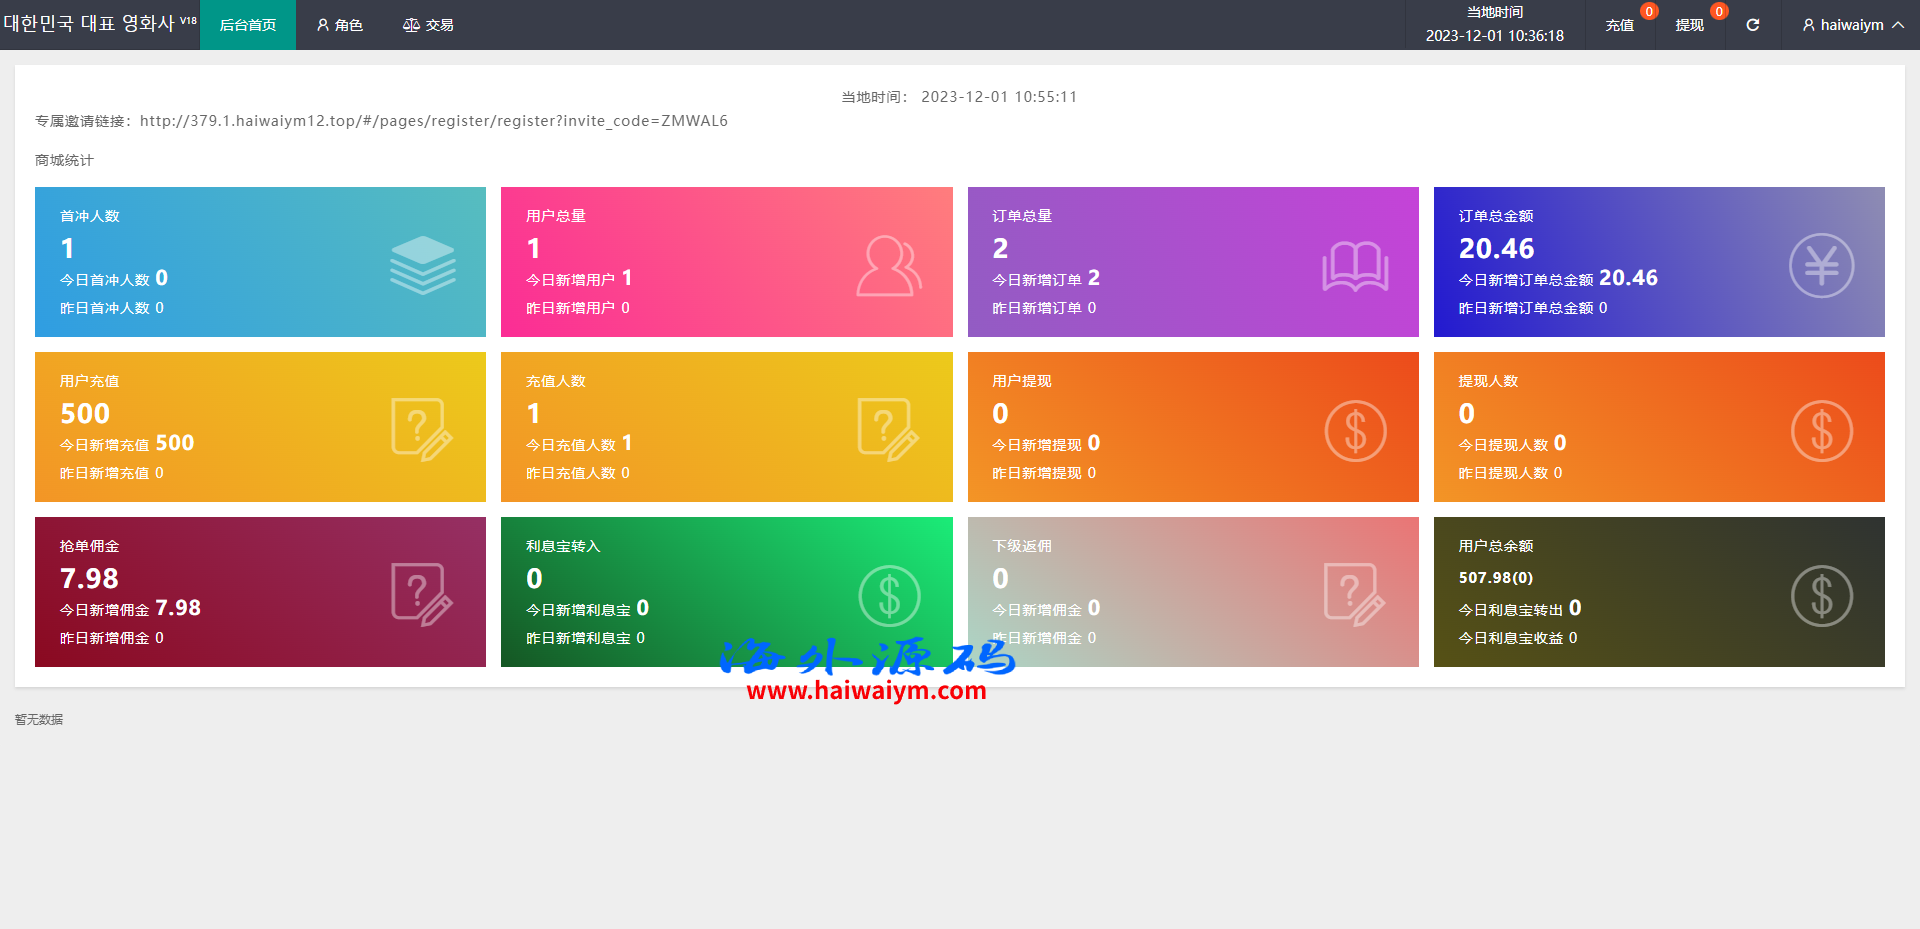Image resolution: width=1920 pixels, height=929 pixels.
Task: Click the dollar icon in 提现人数 card
Action: coord(1821,431)
